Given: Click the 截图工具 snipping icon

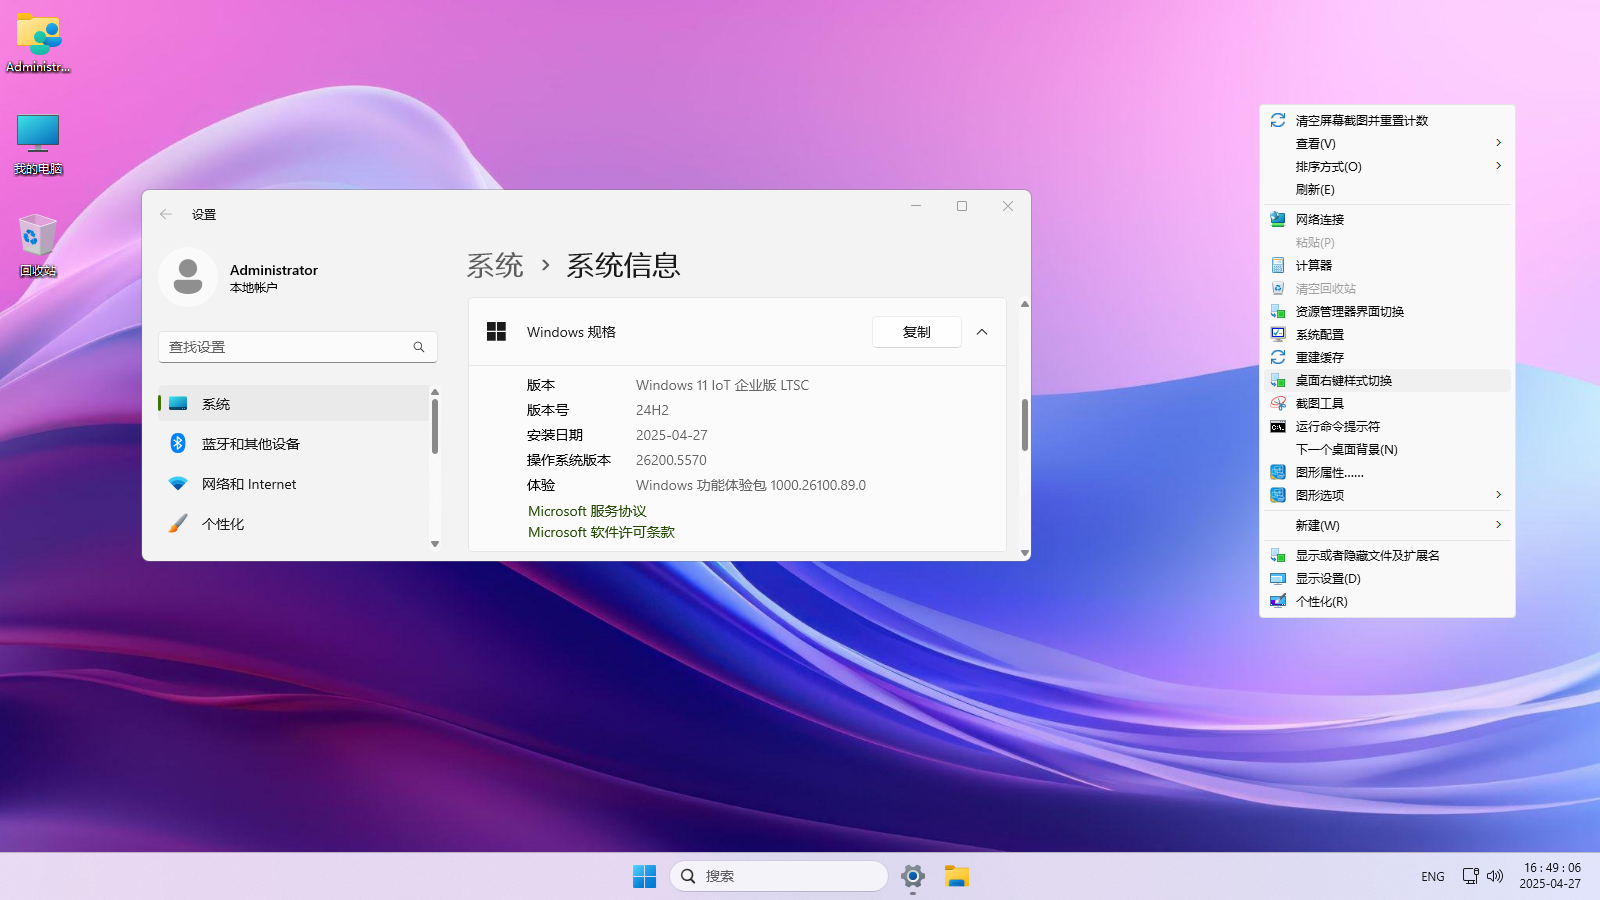Looking at the screenshot, I should [1278, 403].
